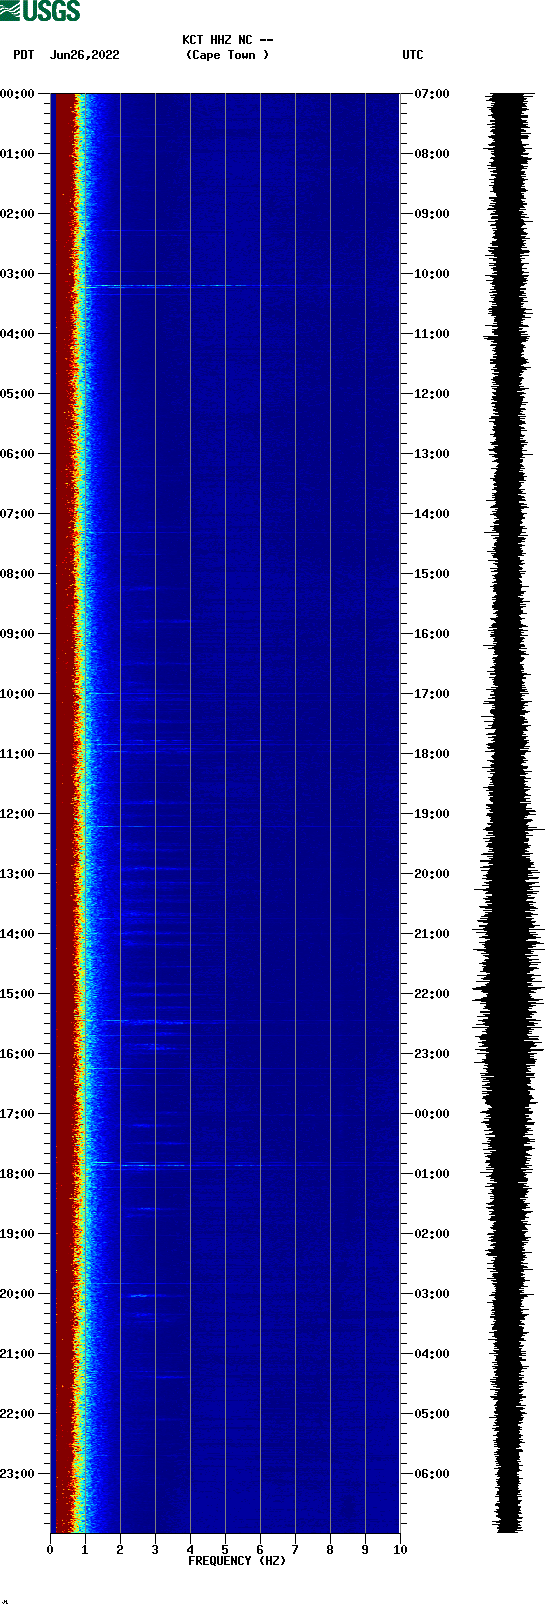Click the 'FREQUENCY (HZ)' axis label
Screen dimensions: 552x1613
pyautogui.click(x=237, y=1560)
